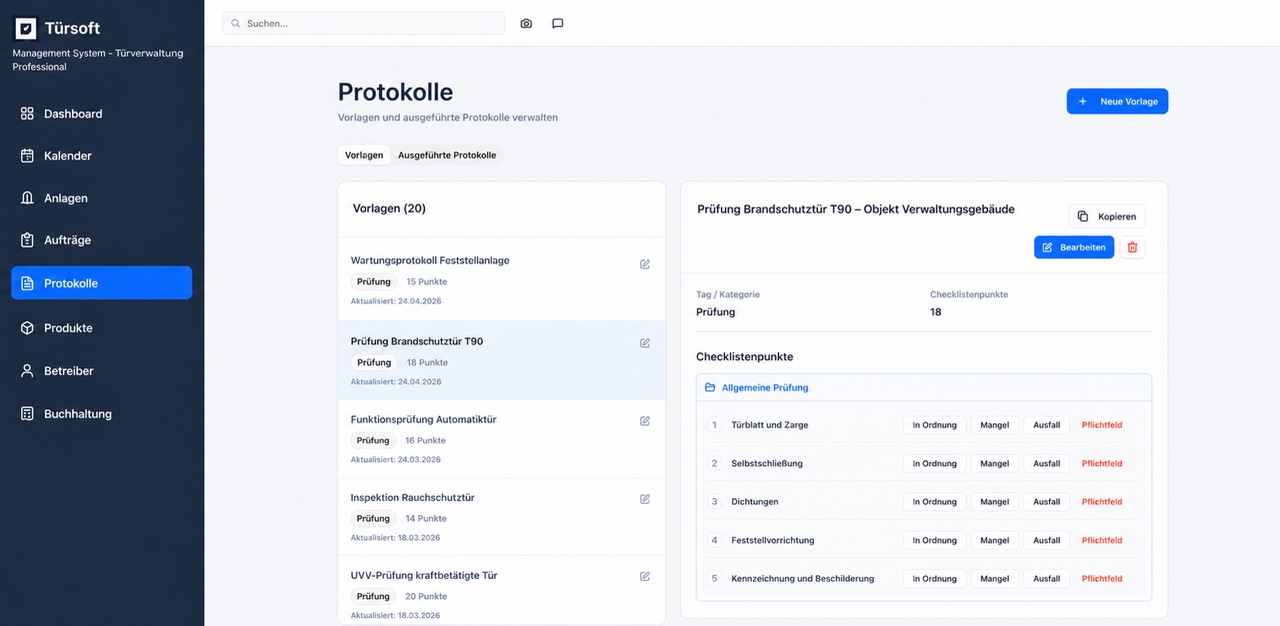Screen dimensions: 1280x626
Task: Open the chat message icon
Action: point(558,23)
